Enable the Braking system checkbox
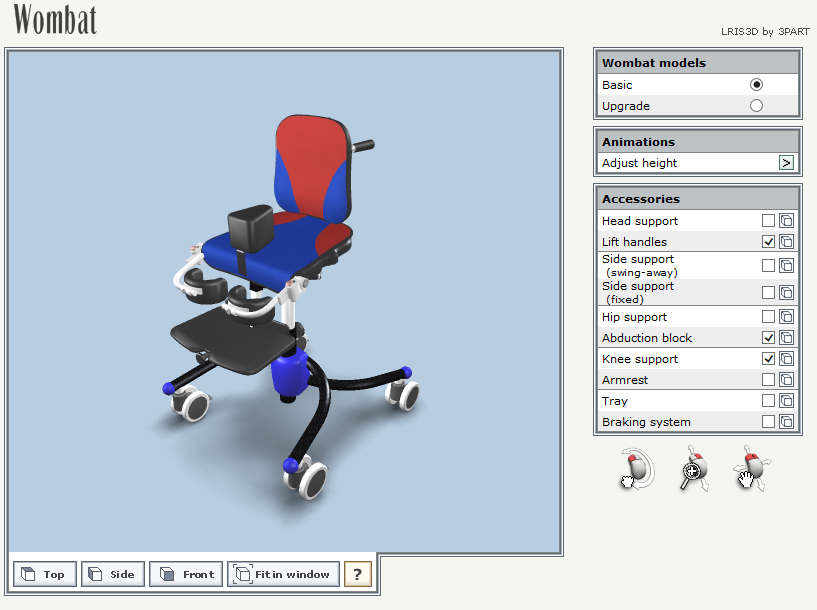817x610 pixels. click(768, 421)
